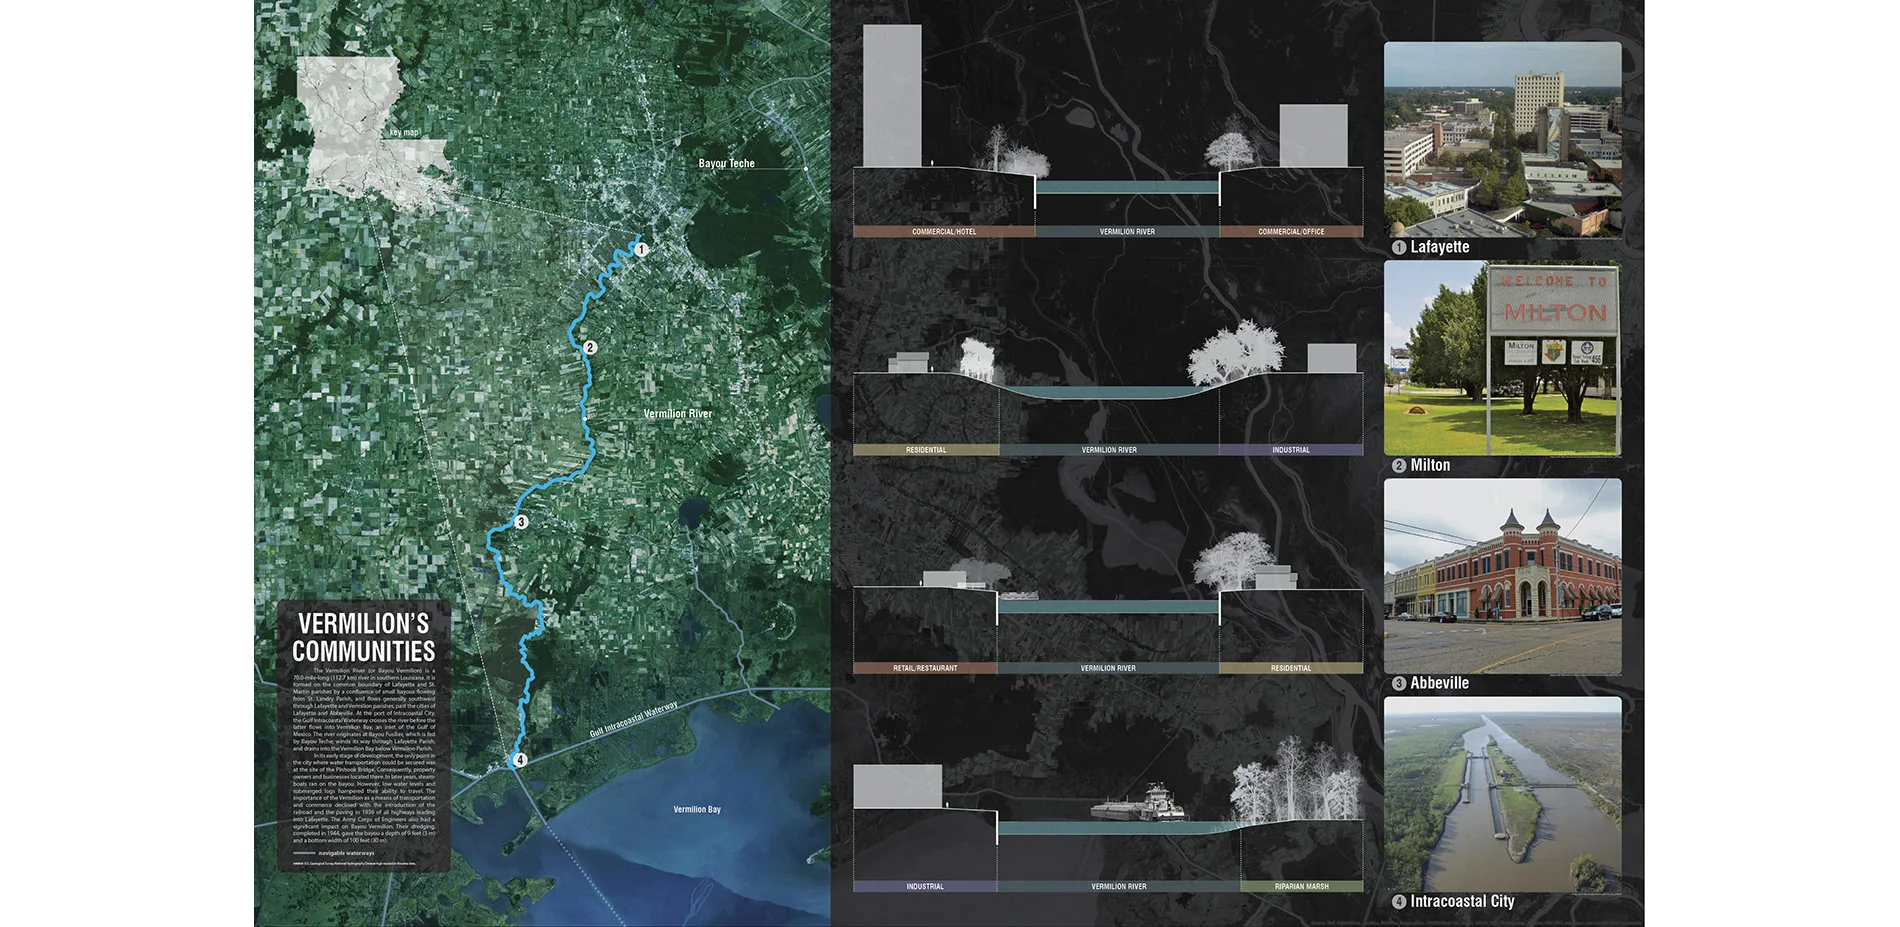The image size is (1900, 927).
Task: Click the Gulf Intracoastal Waterway label
Action: pyautogui.click(x=634, y=720)
